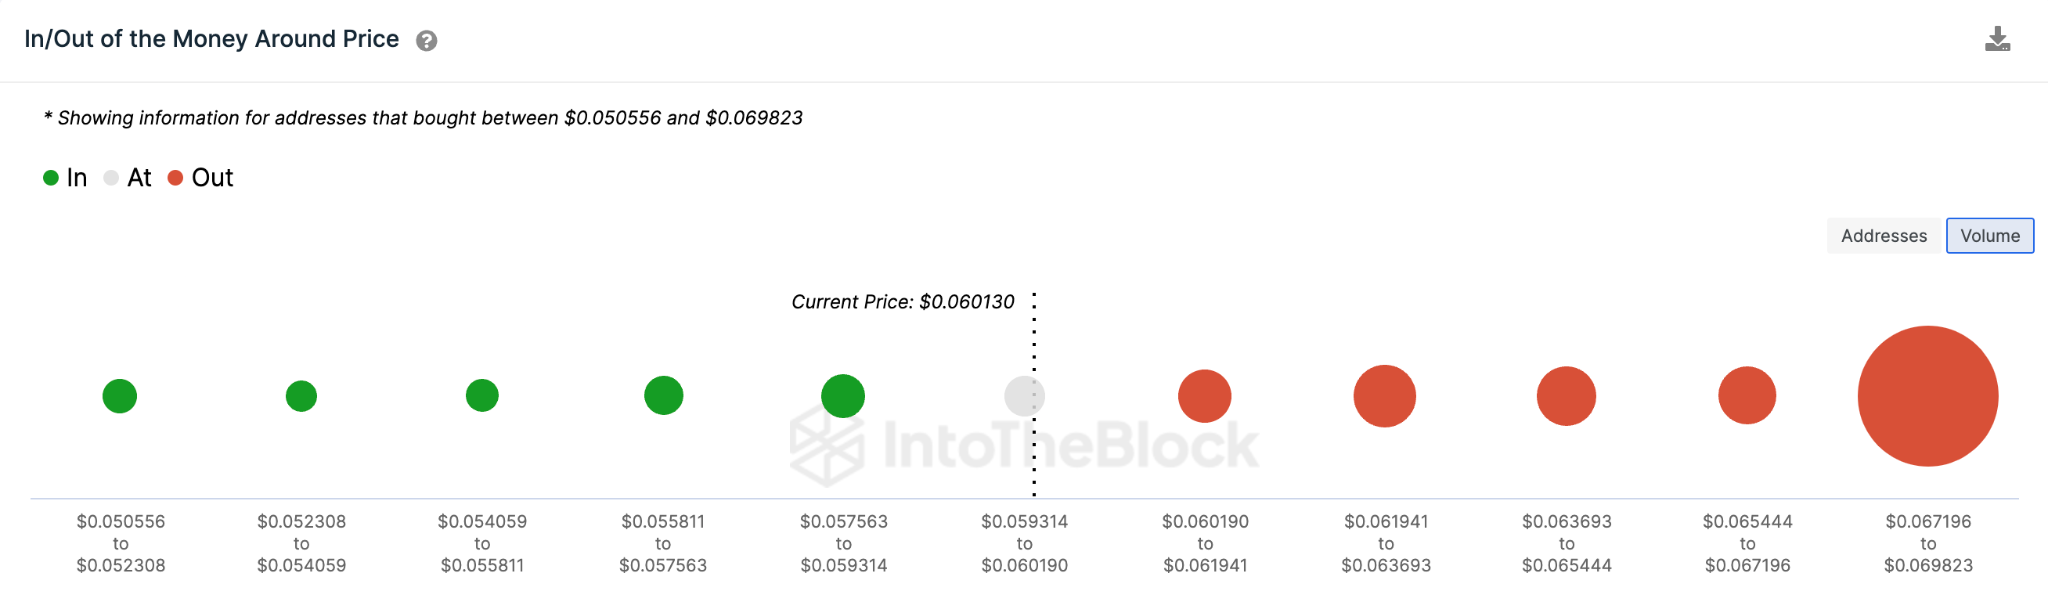Click green bubble for $0.057563 to $0.059314
This screenshot has height=592, width=2048.
coord(843,396)
